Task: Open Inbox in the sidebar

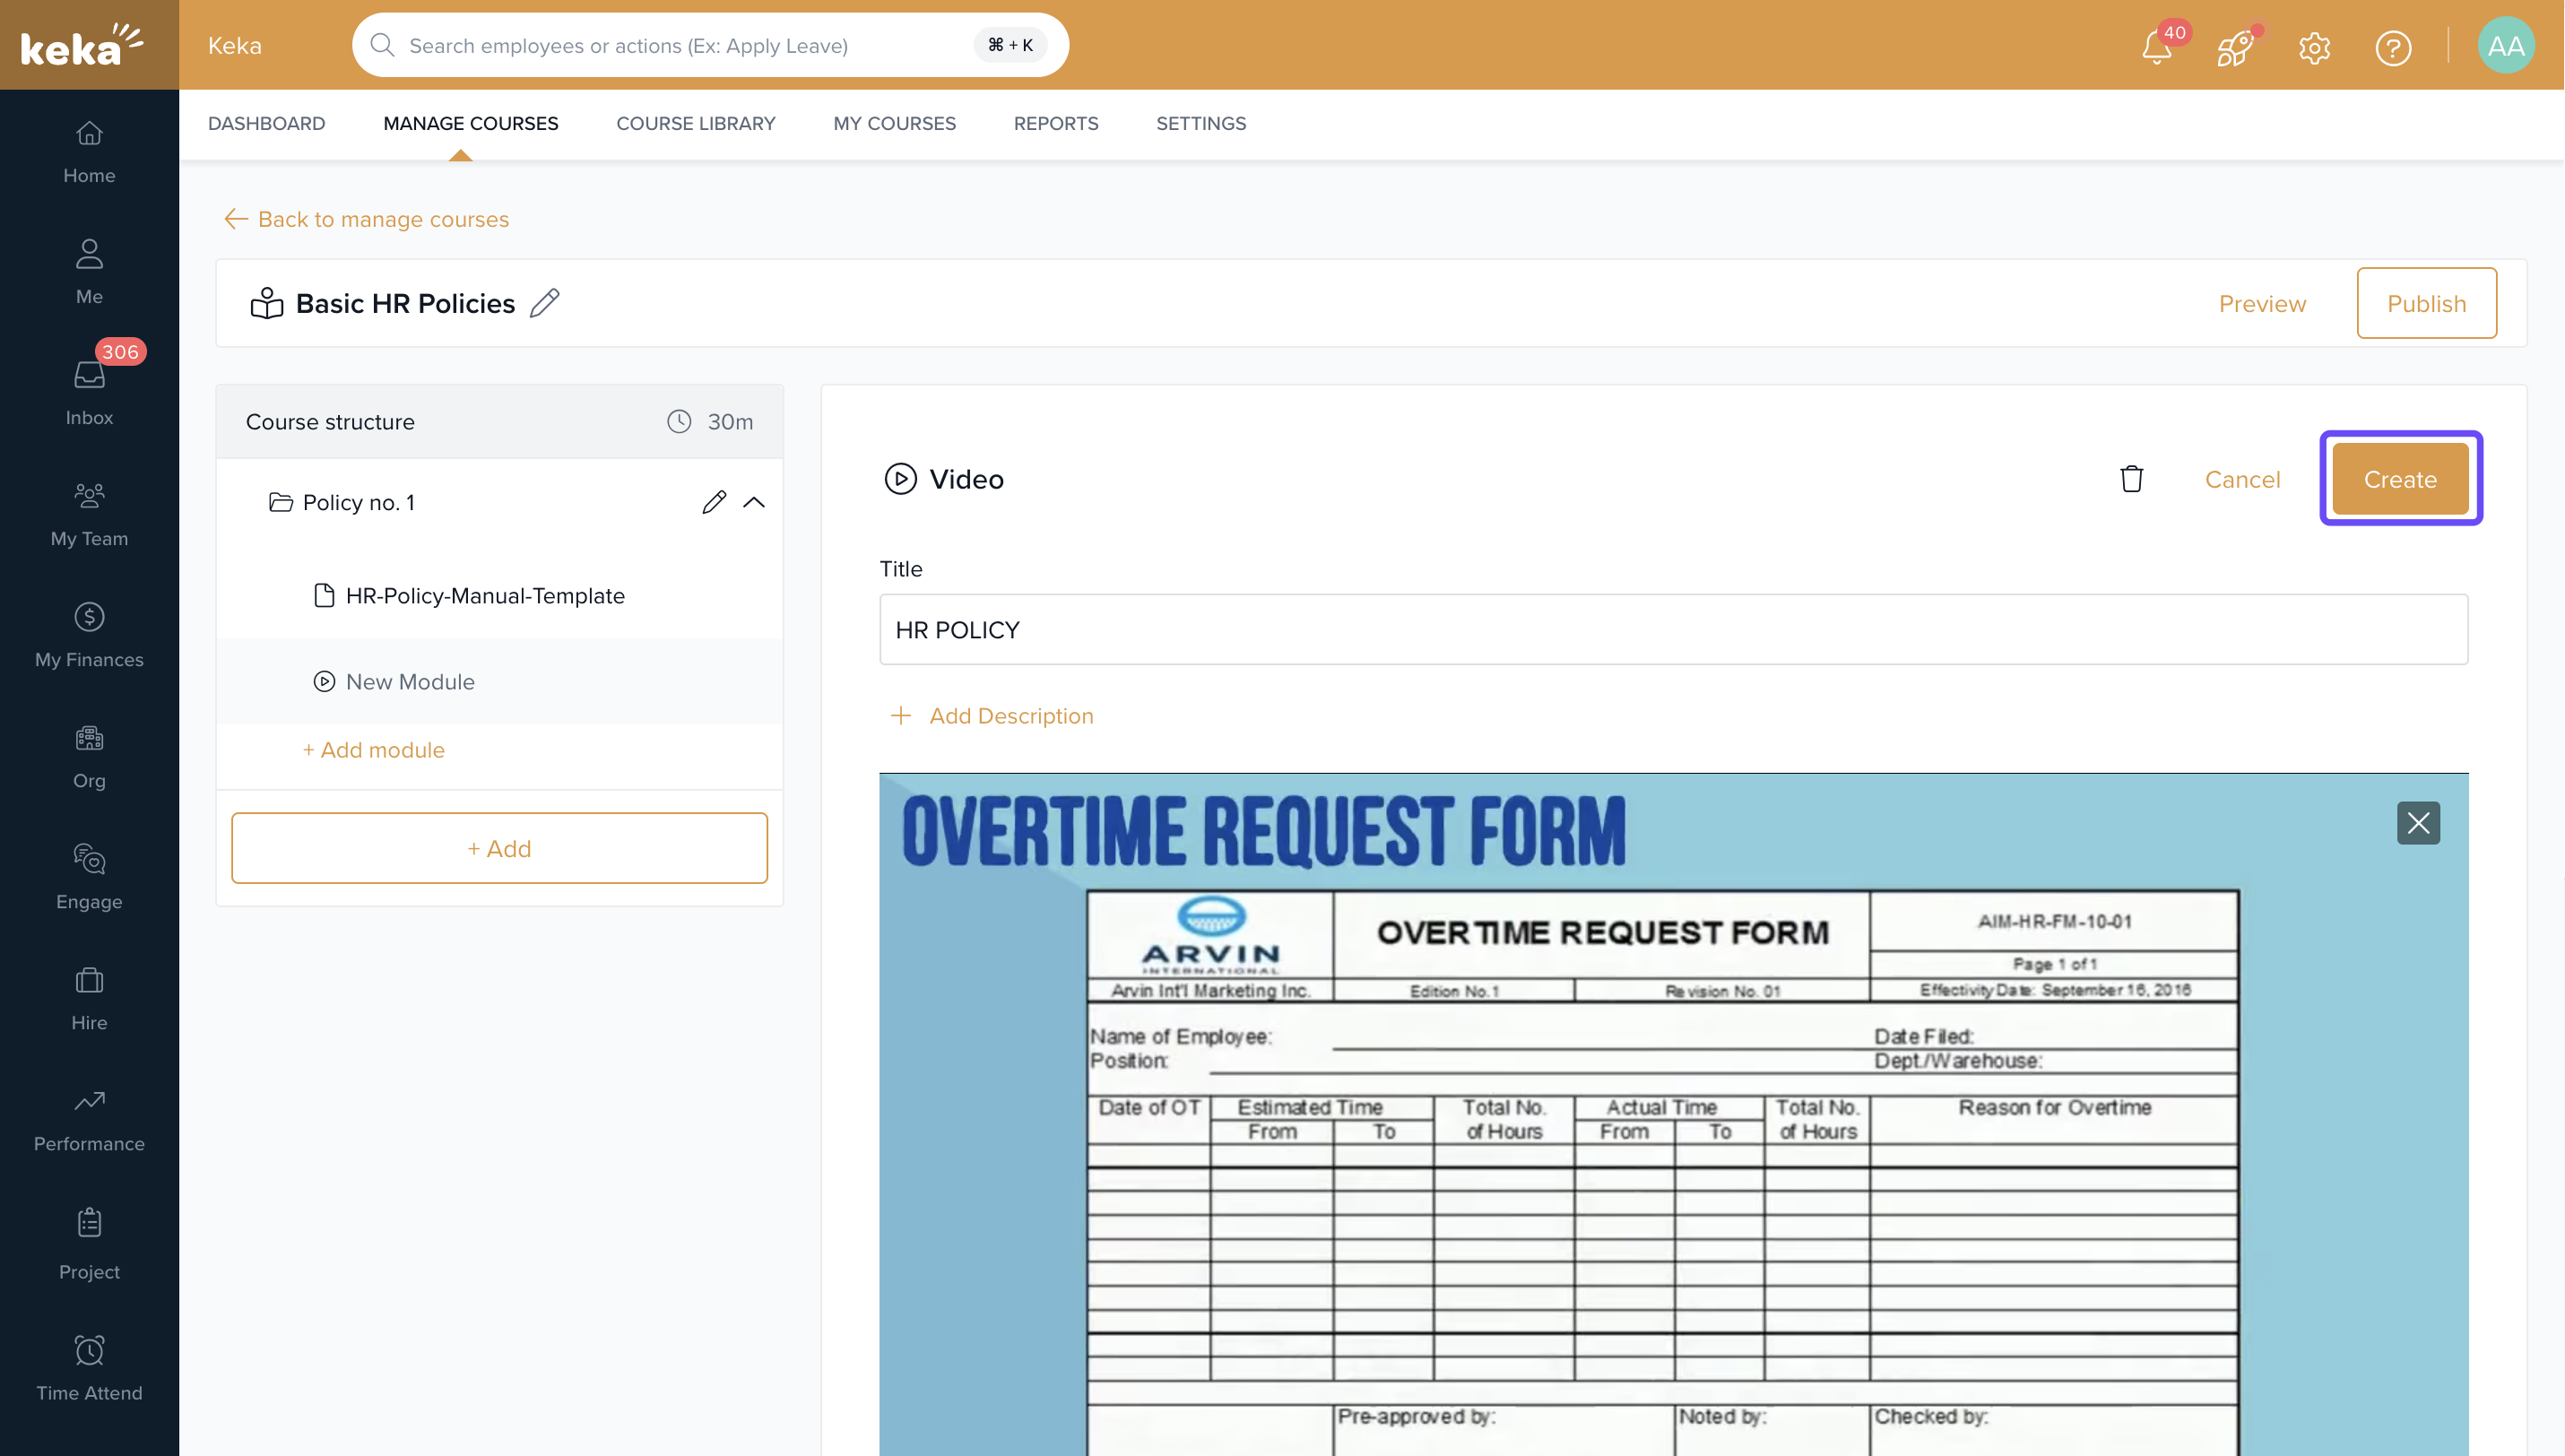Action: (x=89, y=390)
